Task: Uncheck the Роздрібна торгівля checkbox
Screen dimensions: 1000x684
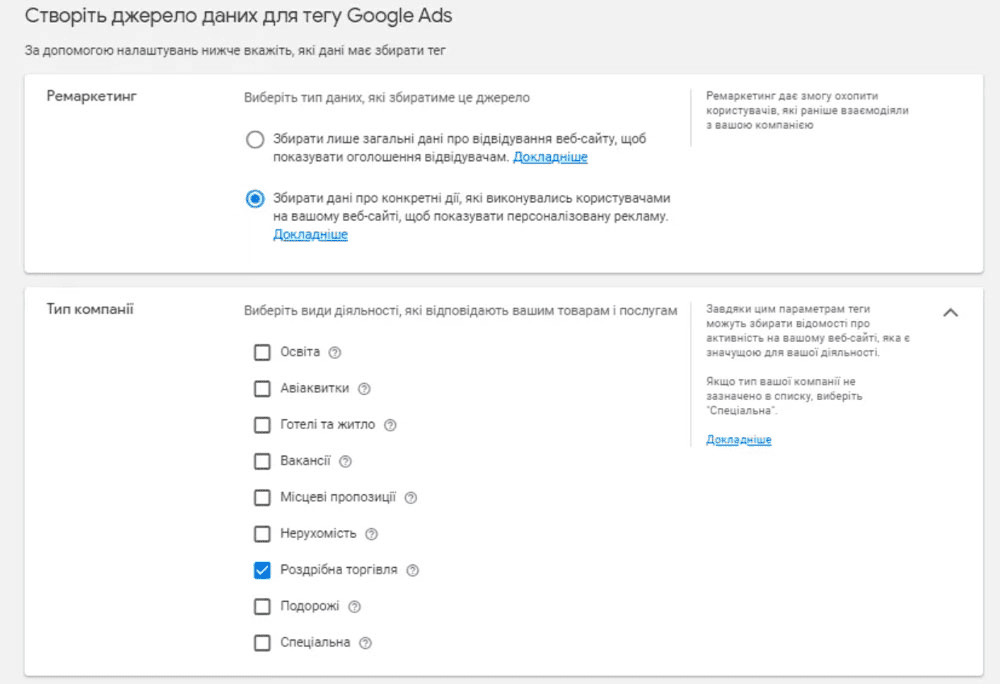Action: tap(262, 571)
